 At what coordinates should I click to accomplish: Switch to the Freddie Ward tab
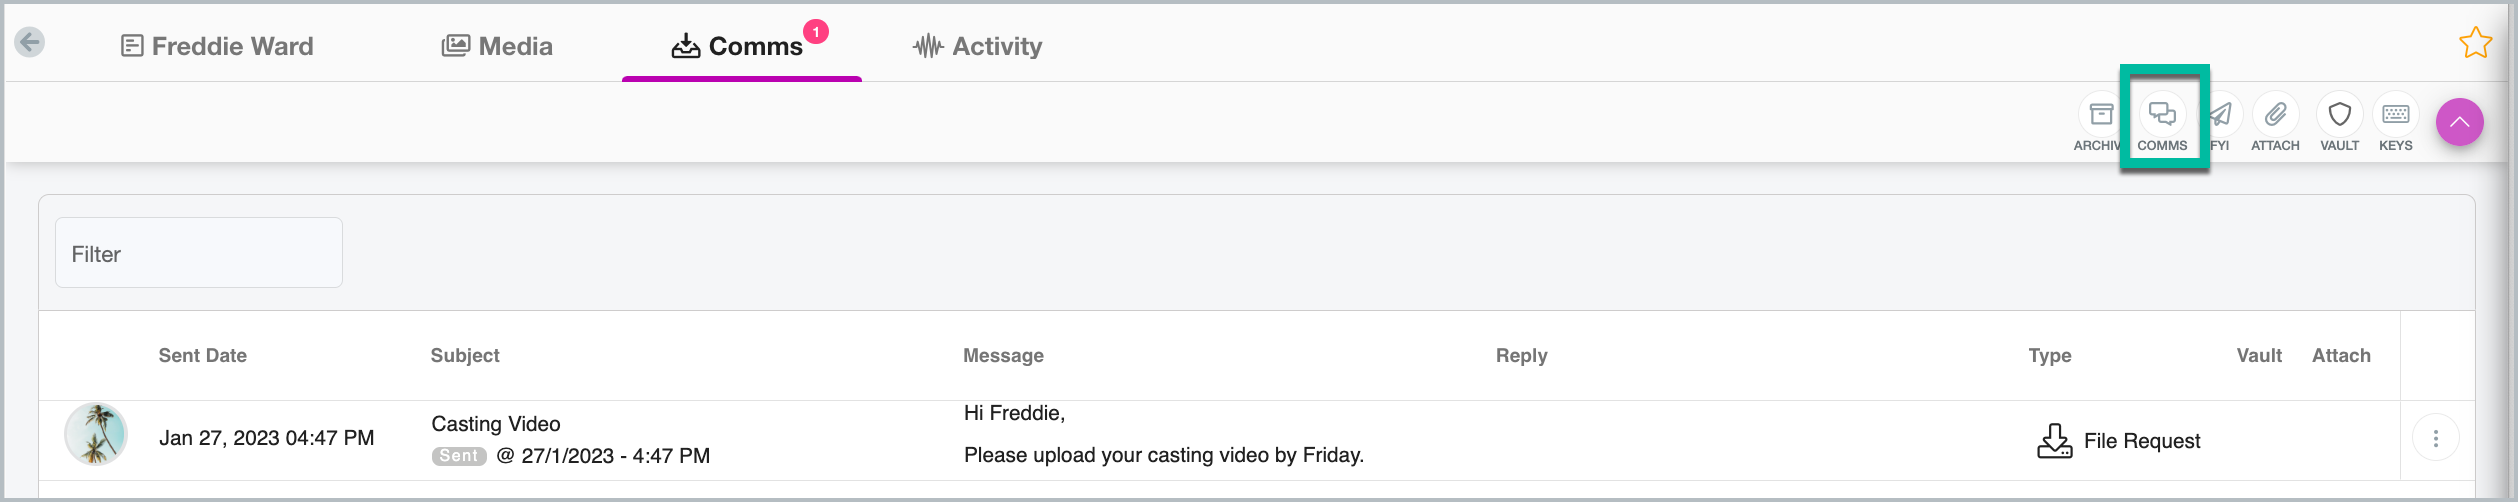217,46
